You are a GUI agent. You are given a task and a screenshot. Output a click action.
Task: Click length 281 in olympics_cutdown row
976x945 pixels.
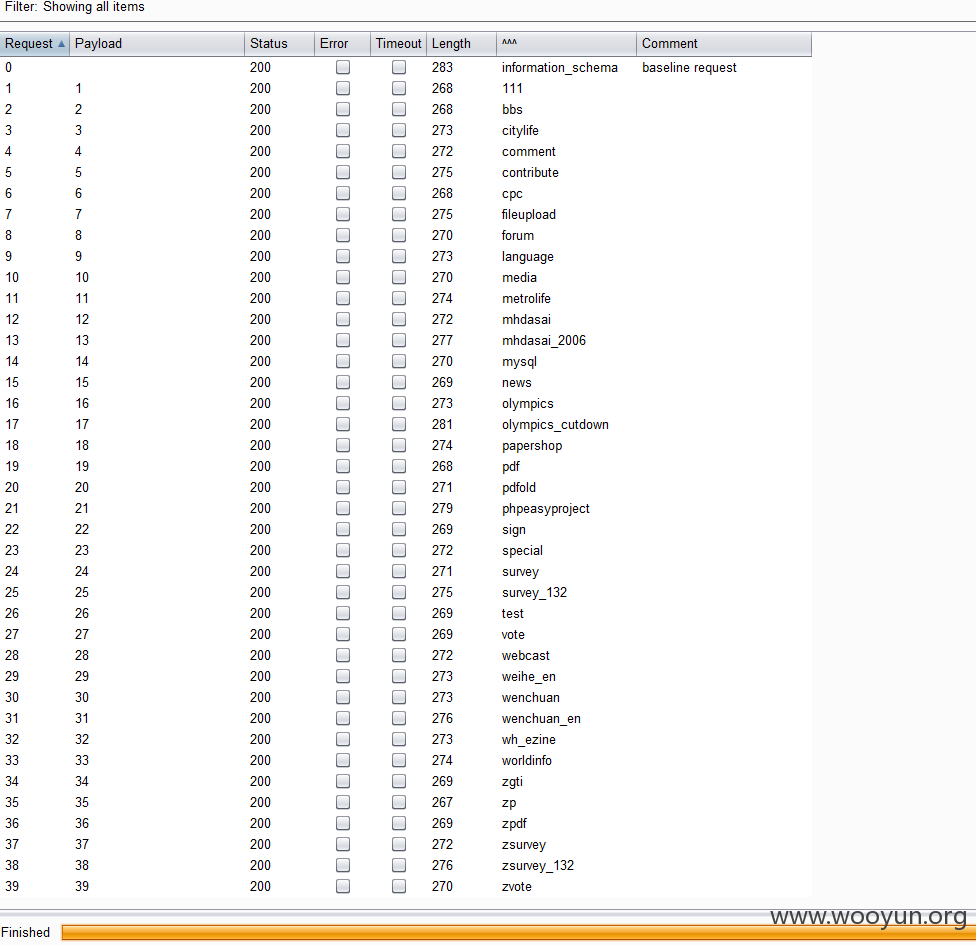click(443, 424)
